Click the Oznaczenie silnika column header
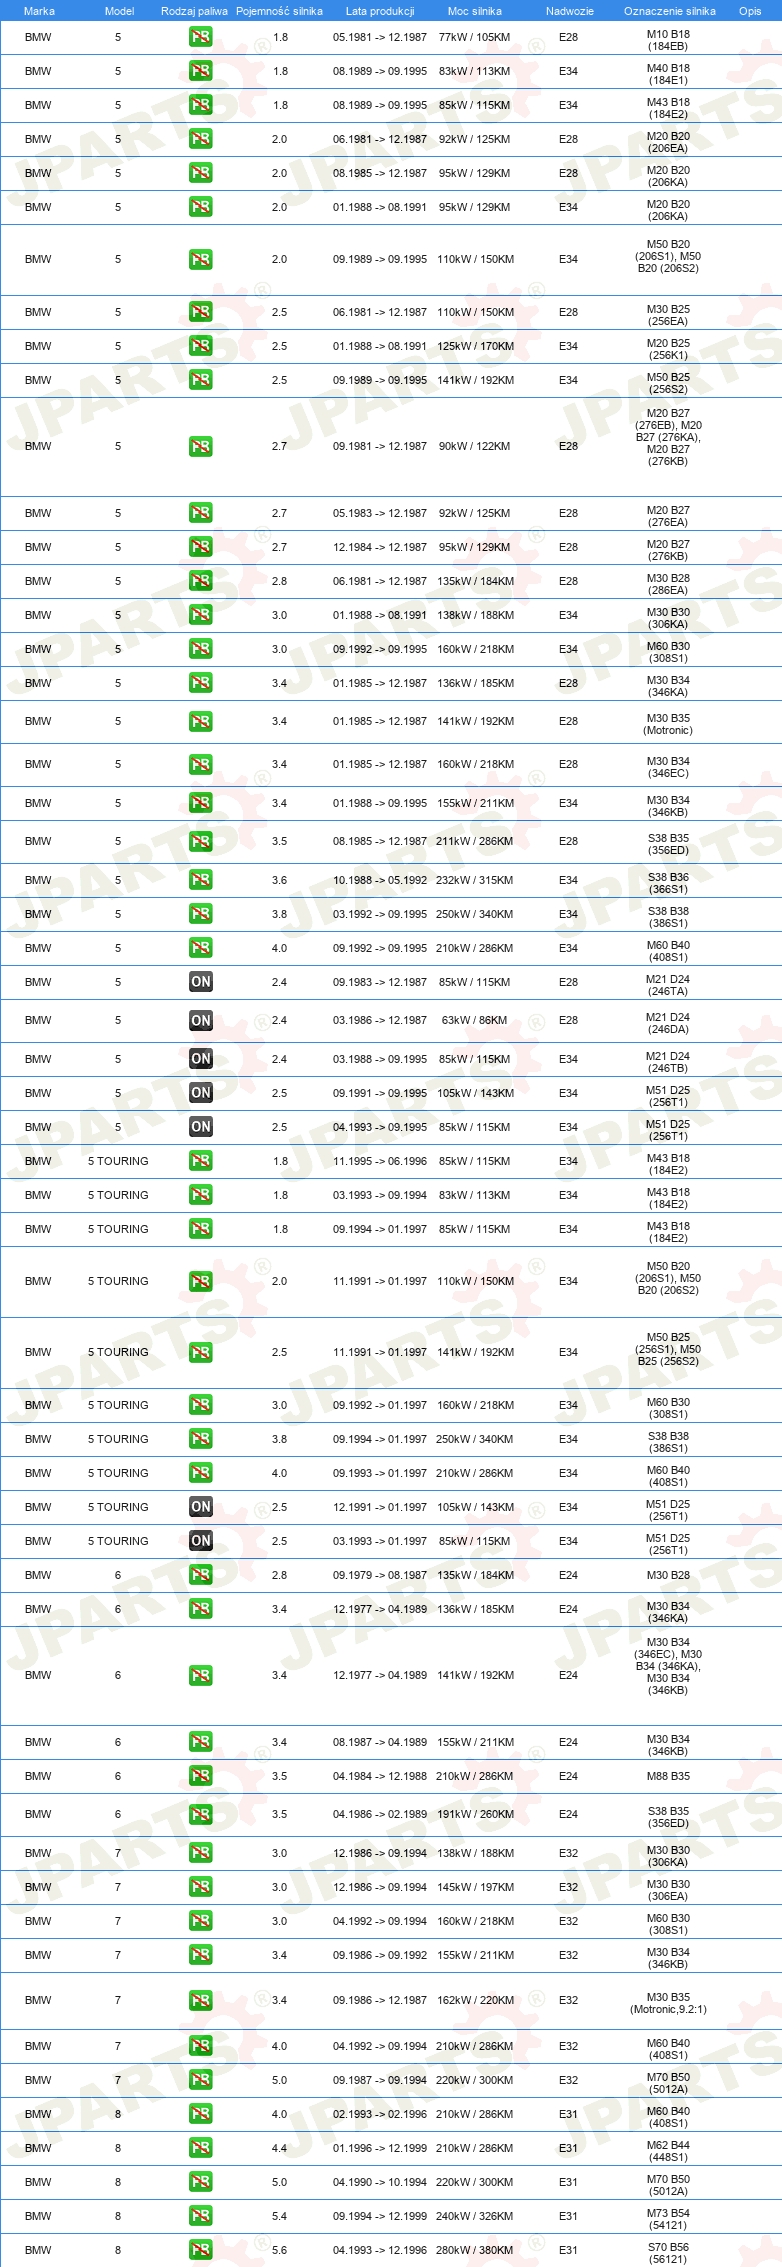Screen dimensions: 782x2267 pos(669,11)
